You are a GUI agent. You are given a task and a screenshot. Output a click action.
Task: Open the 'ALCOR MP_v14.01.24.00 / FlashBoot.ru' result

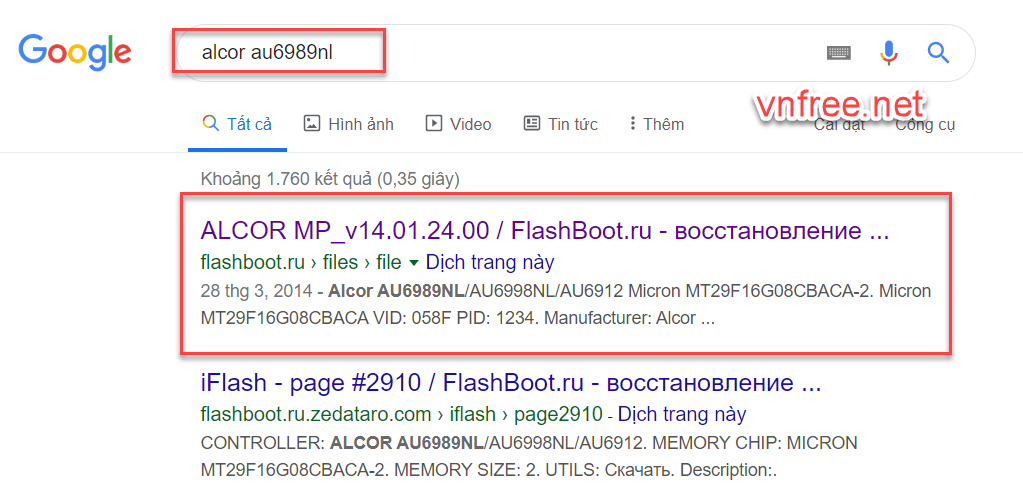coord(544,231)
